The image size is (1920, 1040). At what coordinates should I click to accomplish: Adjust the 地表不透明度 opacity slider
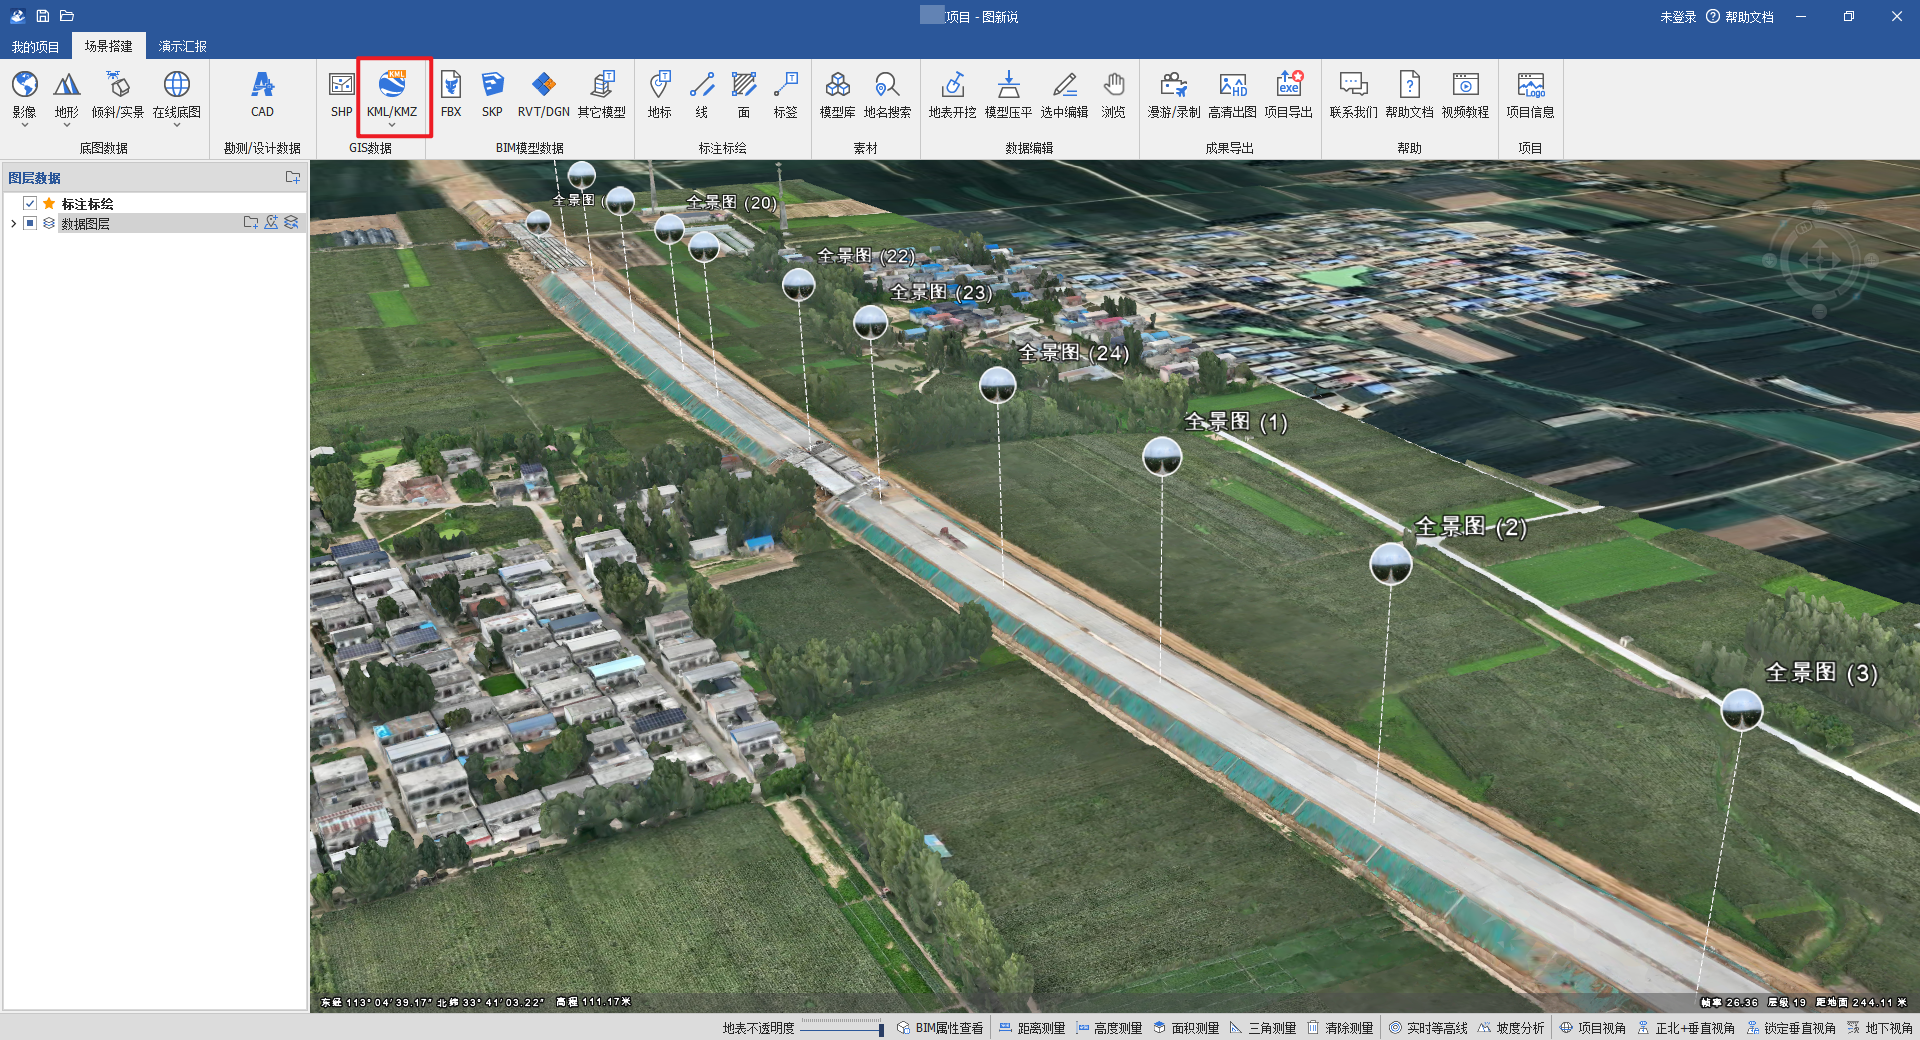pyautogui.click(x=880, y=1029)
